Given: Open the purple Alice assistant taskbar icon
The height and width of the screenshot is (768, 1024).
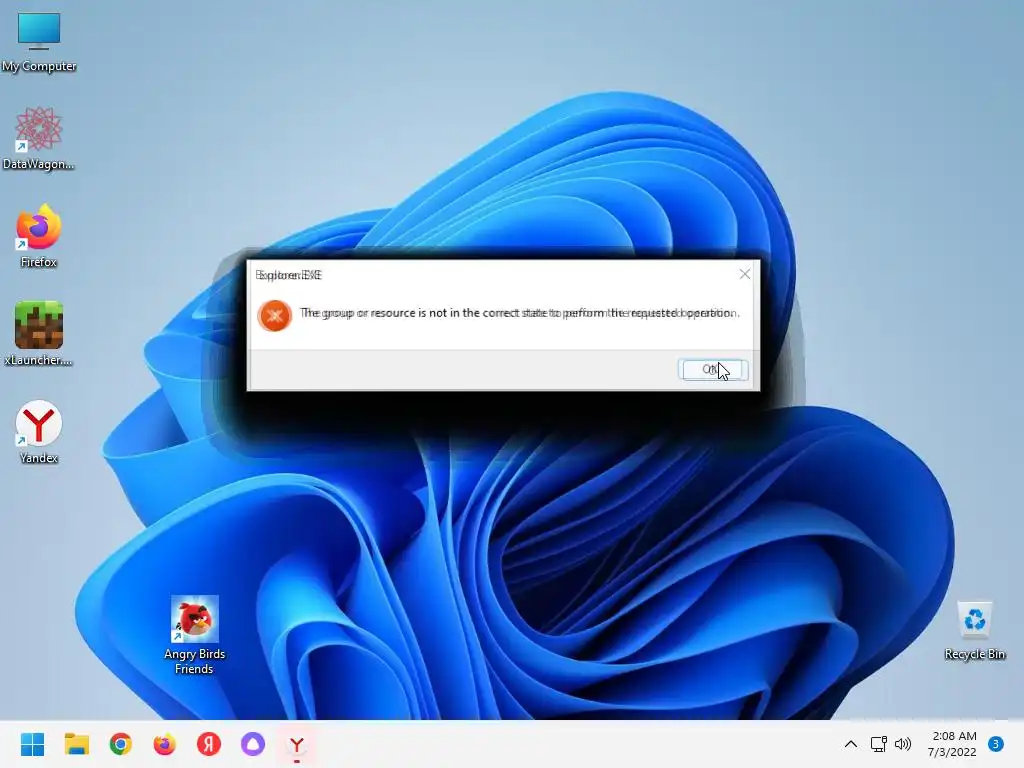Looking at the screenshot, I should tap(253, 744).
